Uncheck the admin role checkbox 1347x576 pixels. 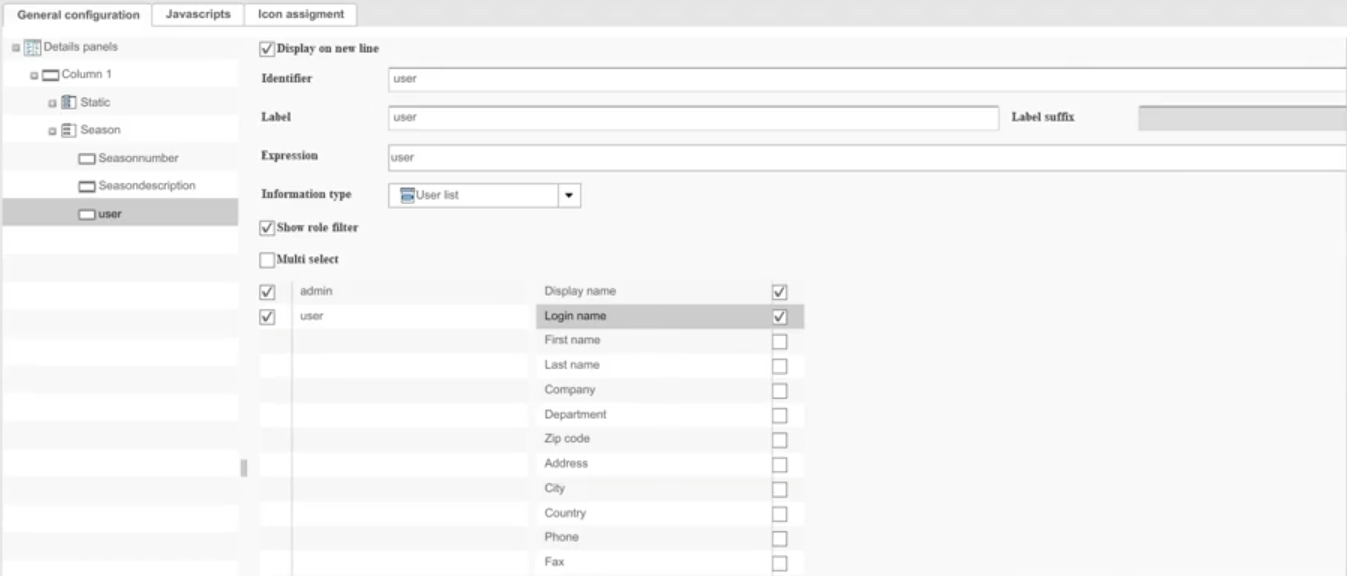pyautogui.click(x=267, y=292)
